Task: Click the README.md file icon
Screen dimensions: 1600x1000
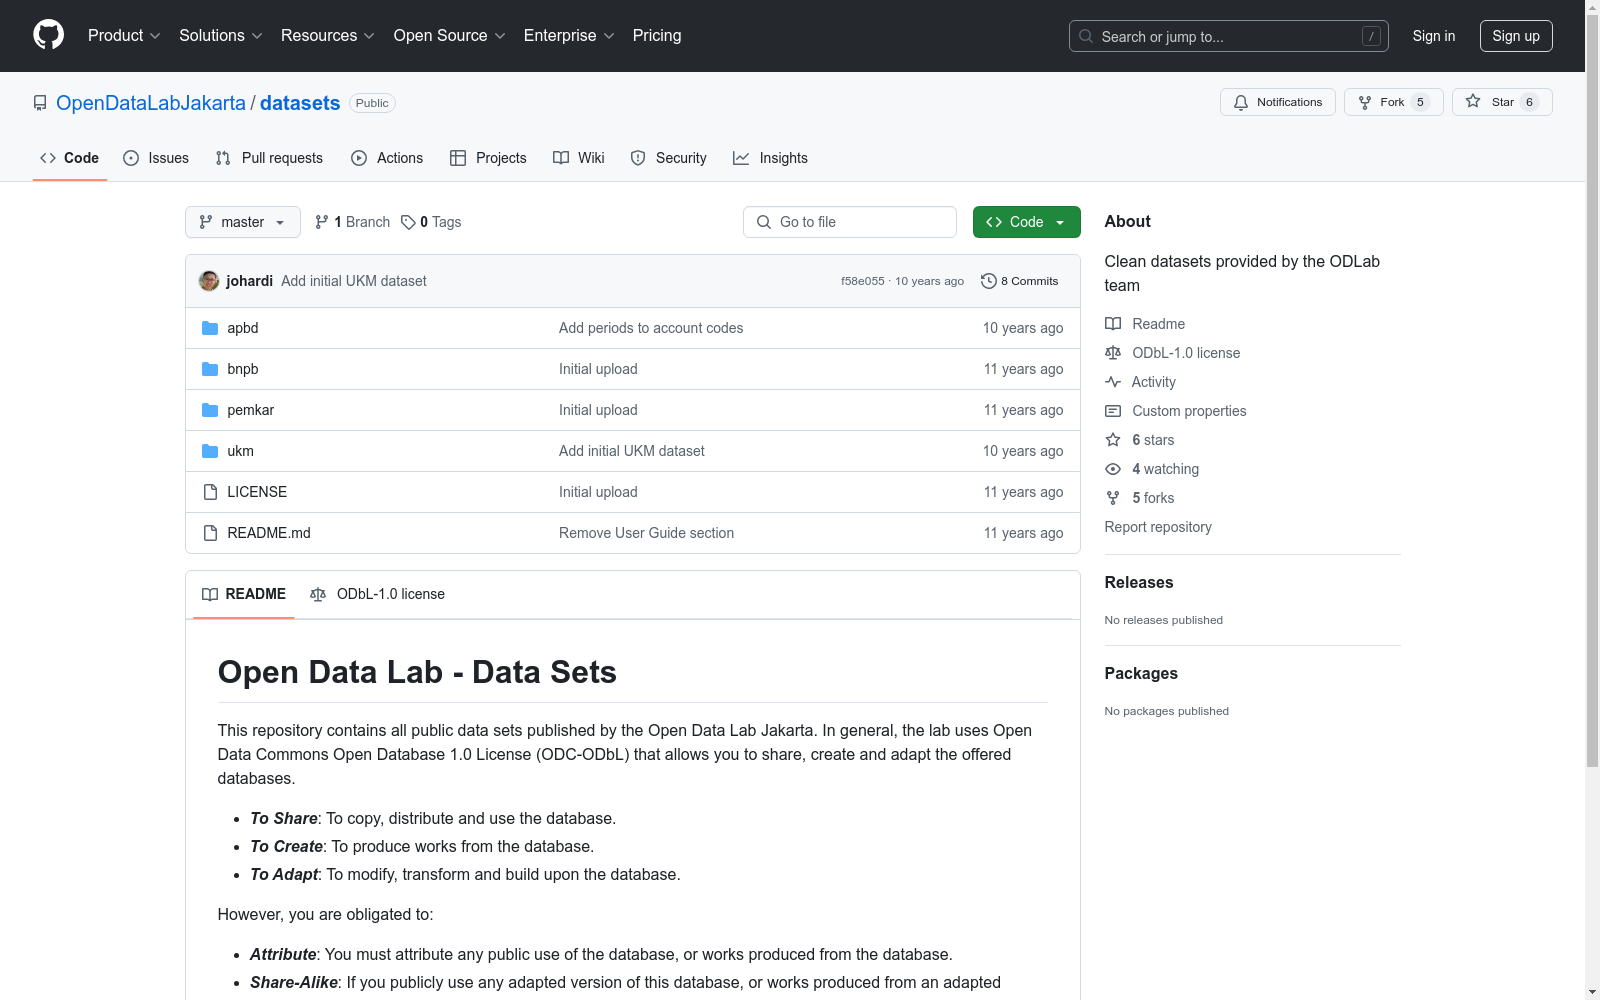Action: point(210,533)
